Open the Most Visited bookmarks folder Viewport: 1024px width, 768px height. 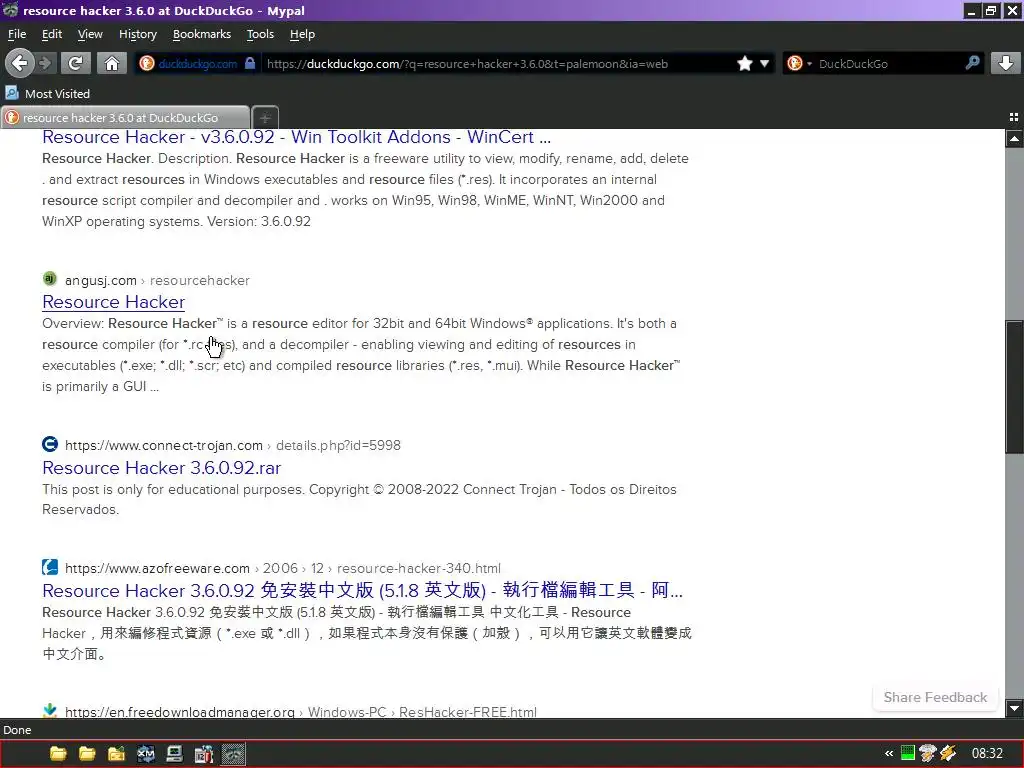click(47, 93)
